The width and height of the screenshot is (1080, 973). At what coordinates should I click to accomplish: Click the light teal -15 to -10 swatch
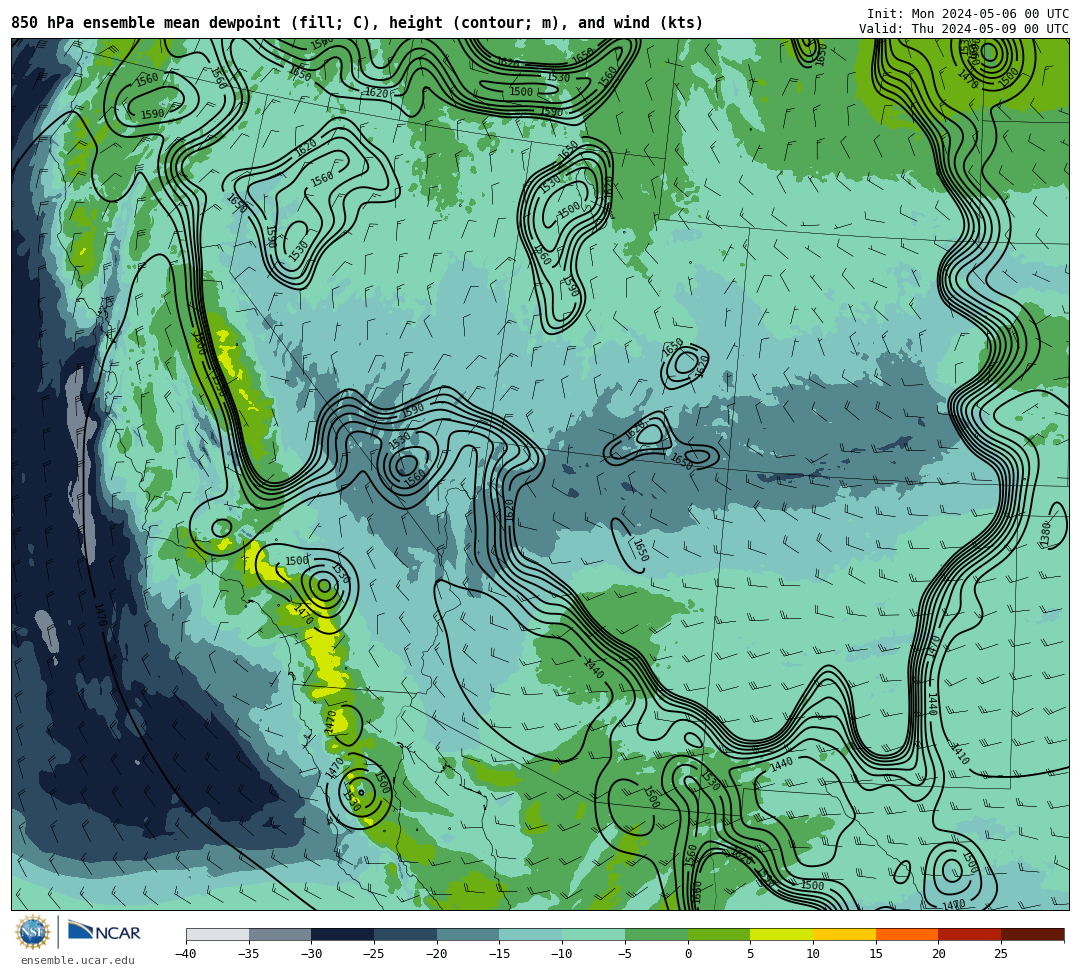tap(531, 934)
